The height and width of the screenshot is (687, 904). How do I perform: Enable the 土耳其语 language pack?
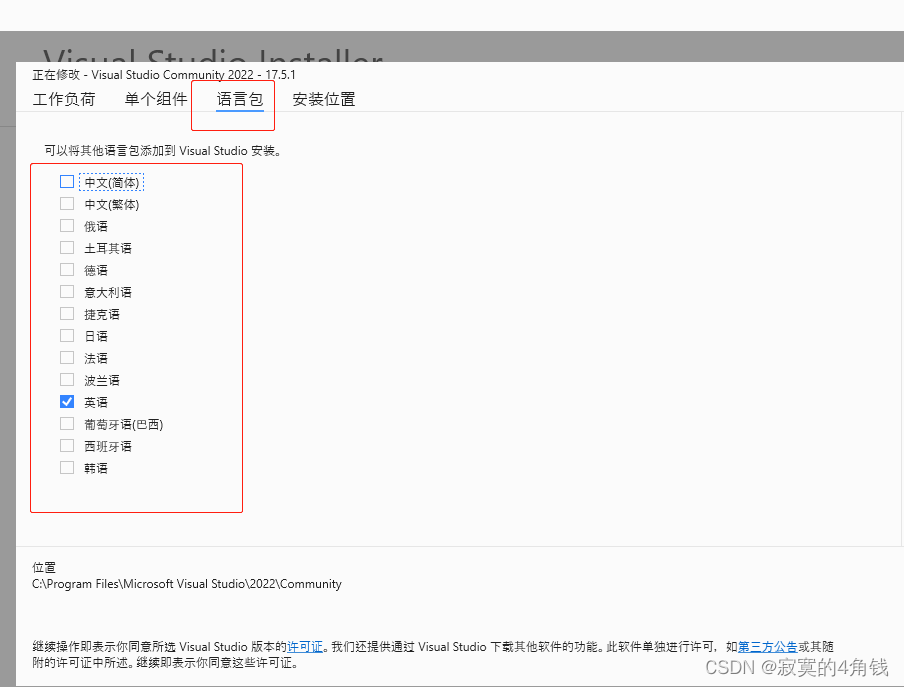(67, 248)
